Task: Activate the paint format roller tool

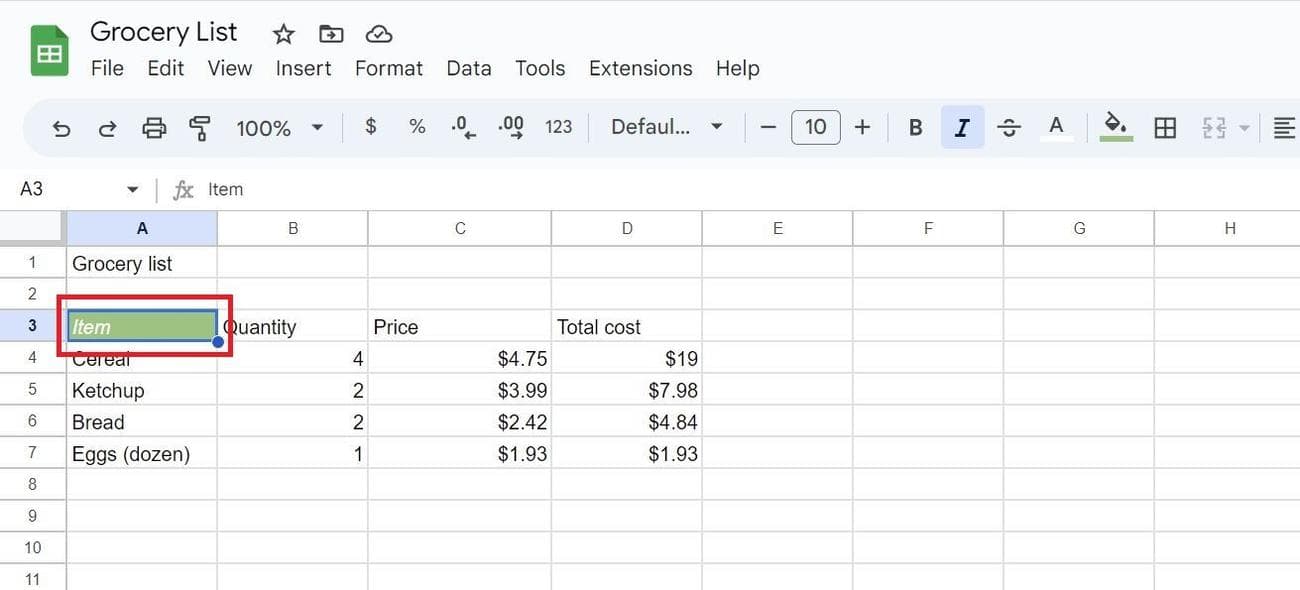Action: (x=200, y=128)
